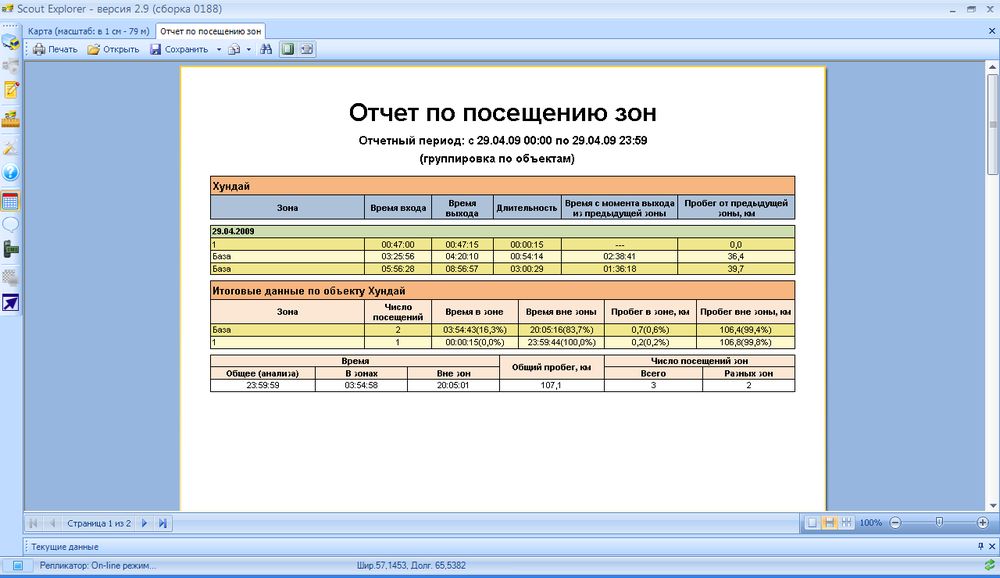Click the vertical scrollbar up arrow
Viewport: 1000px width, 578px height.
992,67
